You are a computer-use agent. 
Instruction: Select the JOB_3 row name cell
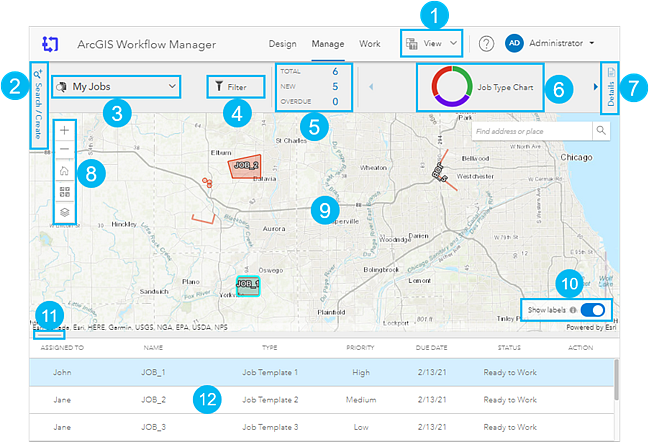coord(153,427)
